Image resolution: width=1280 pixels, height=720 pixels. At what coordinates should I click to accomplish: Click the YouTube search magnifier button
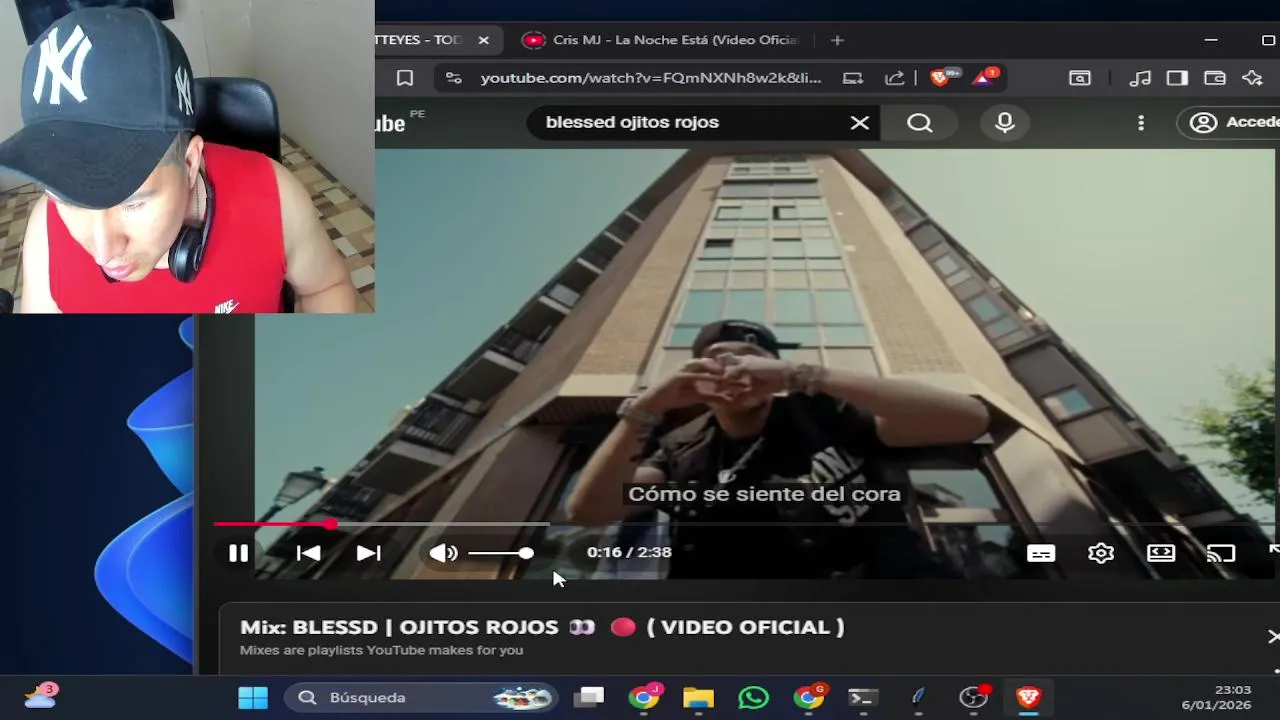[x=920, y=123]
